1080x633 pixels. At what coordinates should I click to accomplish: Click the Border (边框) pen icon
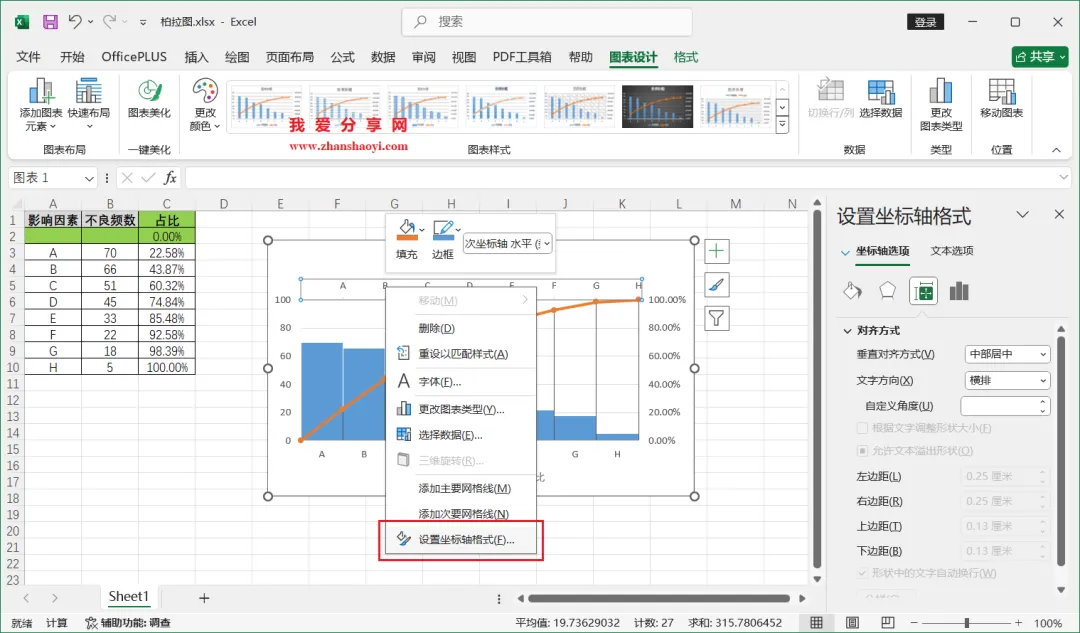tap(442, 229)
